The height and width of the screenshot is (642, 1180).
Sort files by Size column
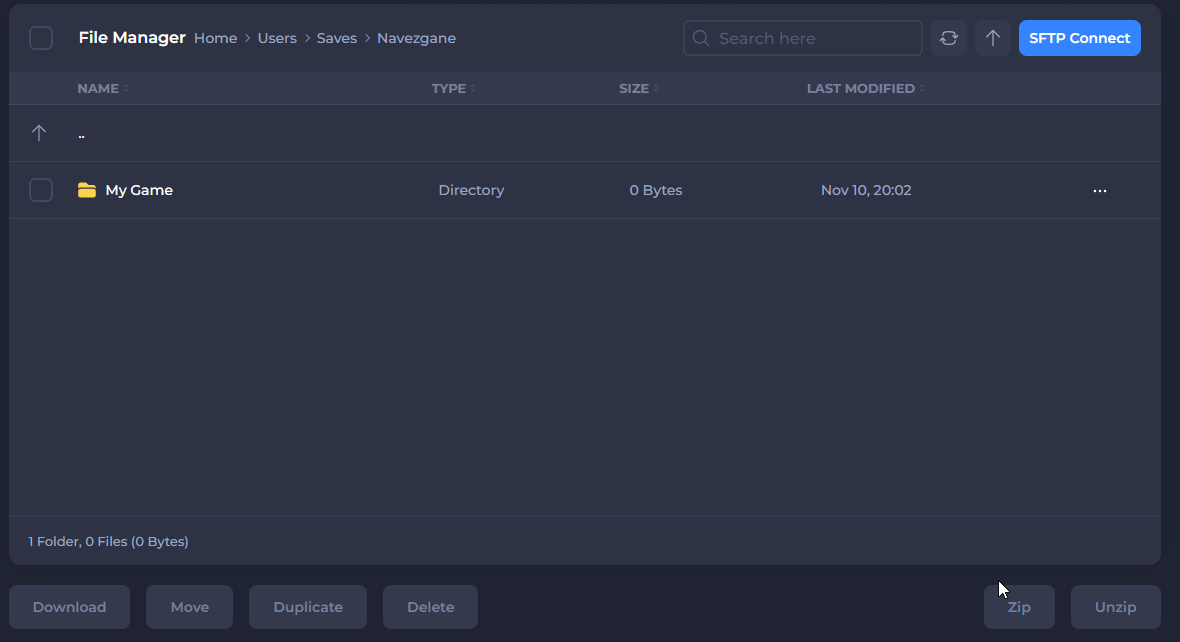point(634,88)
